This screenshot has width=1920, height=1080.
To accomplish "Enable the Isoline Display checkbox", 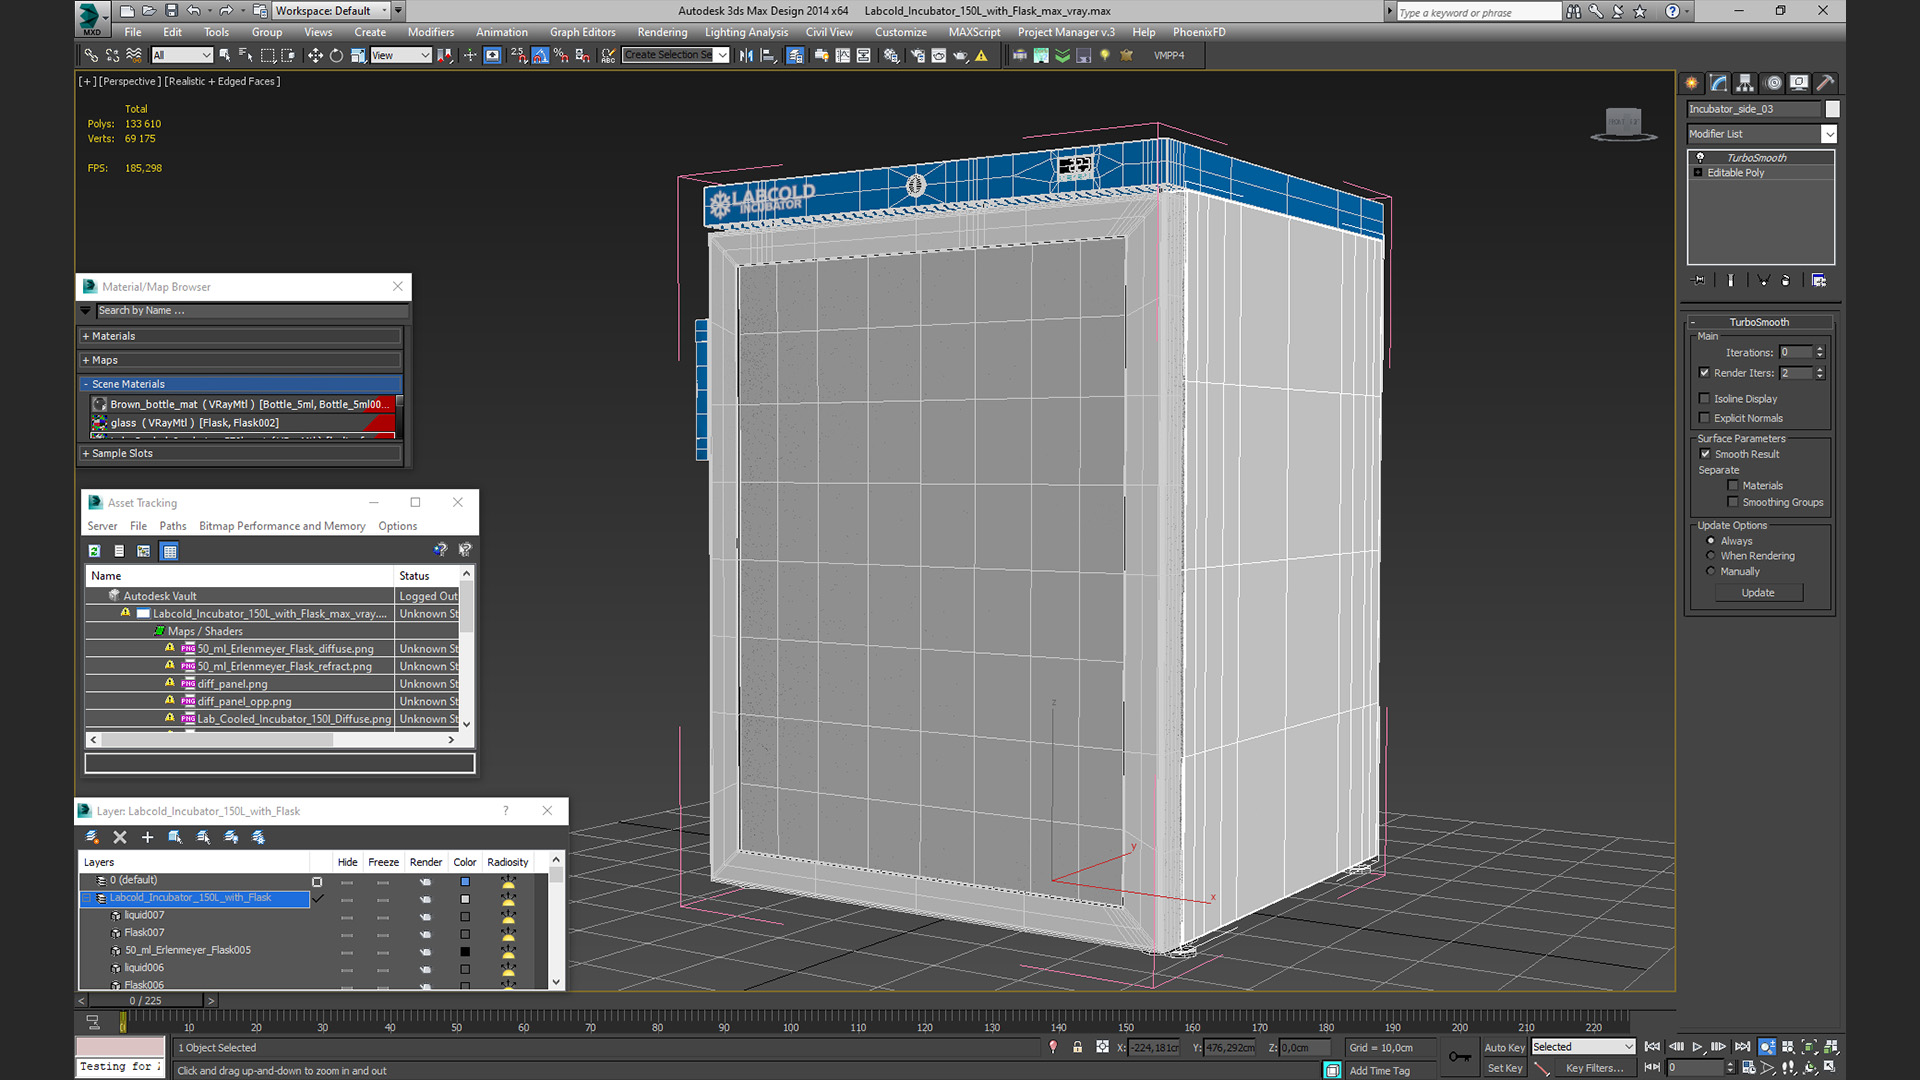I will pos(1705,399).
